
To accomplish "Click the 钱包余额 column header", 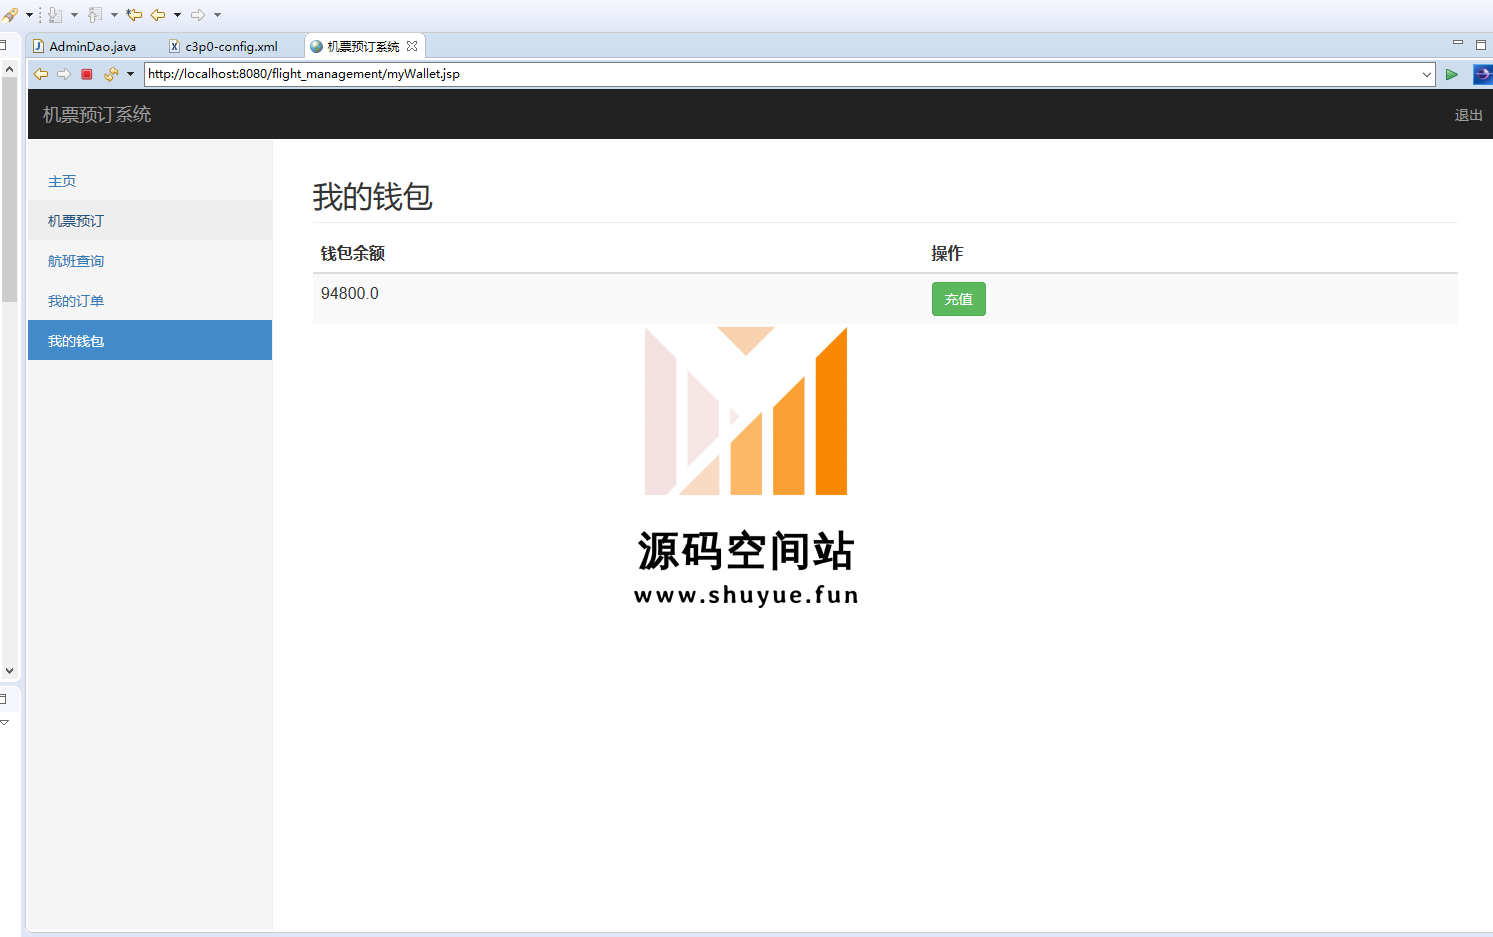I will (x=353, y=253).
